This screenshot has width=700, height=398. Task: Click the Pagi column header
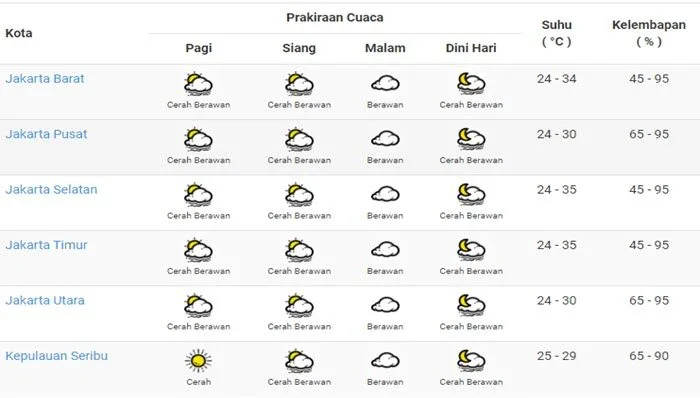199,48
